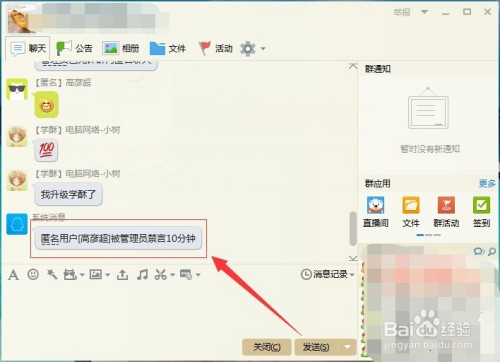The image size is (500, 362).
Task: Open the title bar dropdown menu arrow
Action: [424, 12]
